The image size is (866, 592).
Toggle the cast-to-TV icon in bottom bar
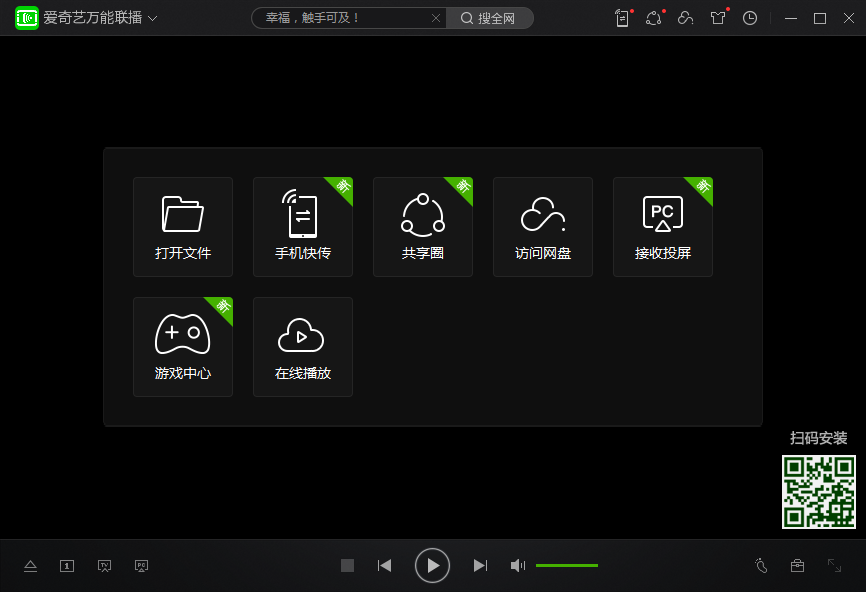pos(104,566)
